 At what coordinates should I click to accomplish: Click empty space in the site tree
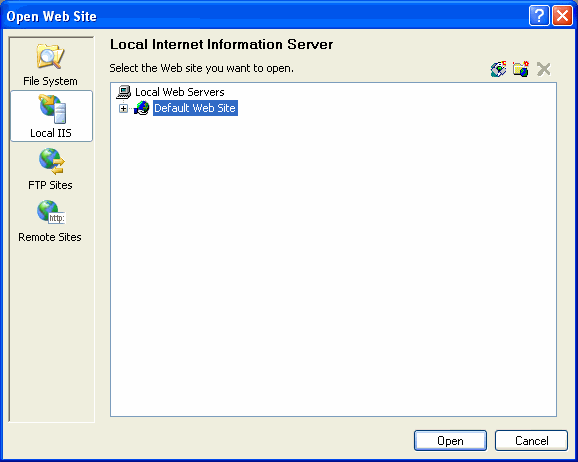333,265
